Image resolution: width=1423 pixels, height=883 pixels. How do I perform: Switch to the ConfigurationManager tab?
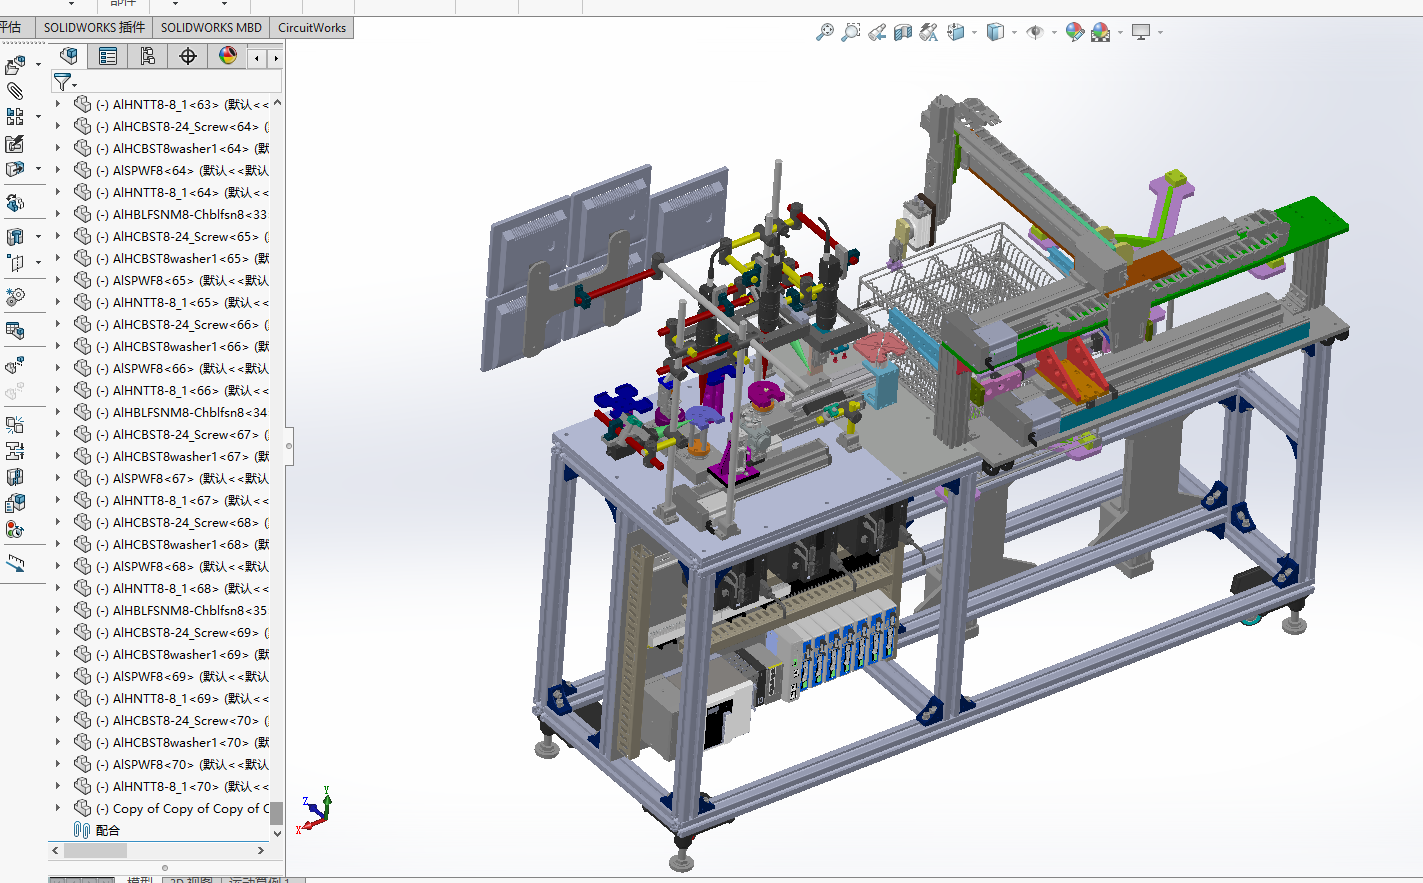[x=148, y=56]
